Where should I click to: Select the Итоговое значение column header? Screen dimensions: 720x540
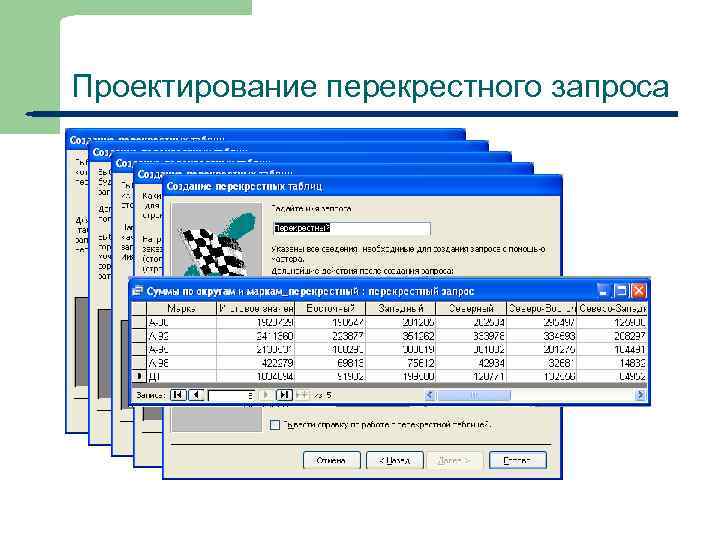pyautogui.click(x=255, y=308)
